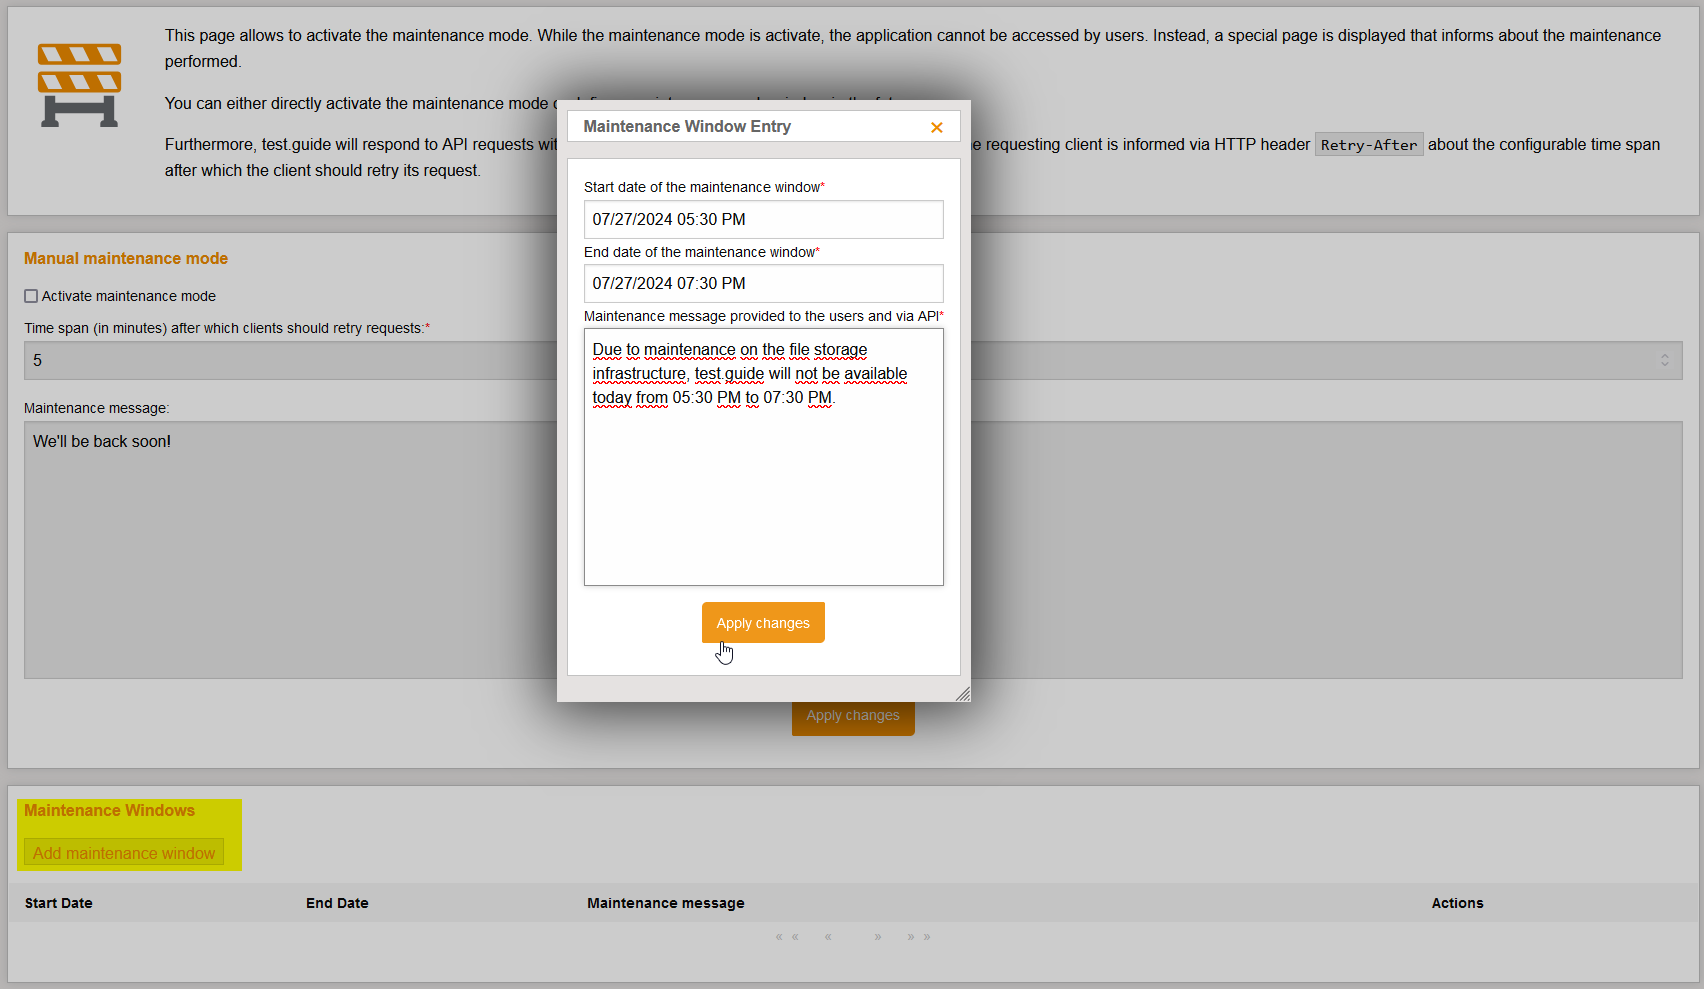This screenshot has height=989, width=1704.
Task: Close the Maintenance Window Entry dialog
Action: [936, 127]
